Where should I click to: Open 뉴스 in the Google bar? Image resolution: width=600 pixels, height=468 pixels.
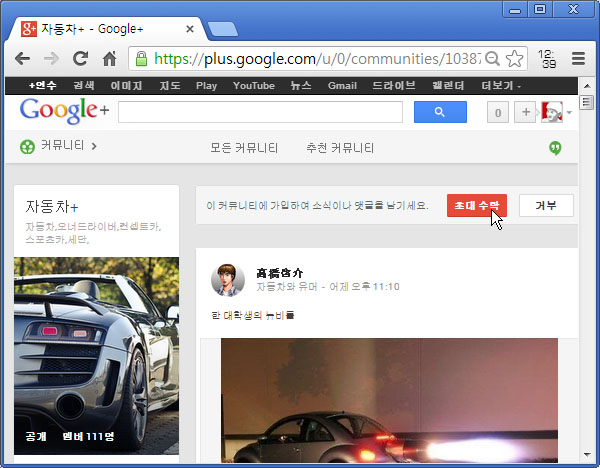click(x=301, y=86)
